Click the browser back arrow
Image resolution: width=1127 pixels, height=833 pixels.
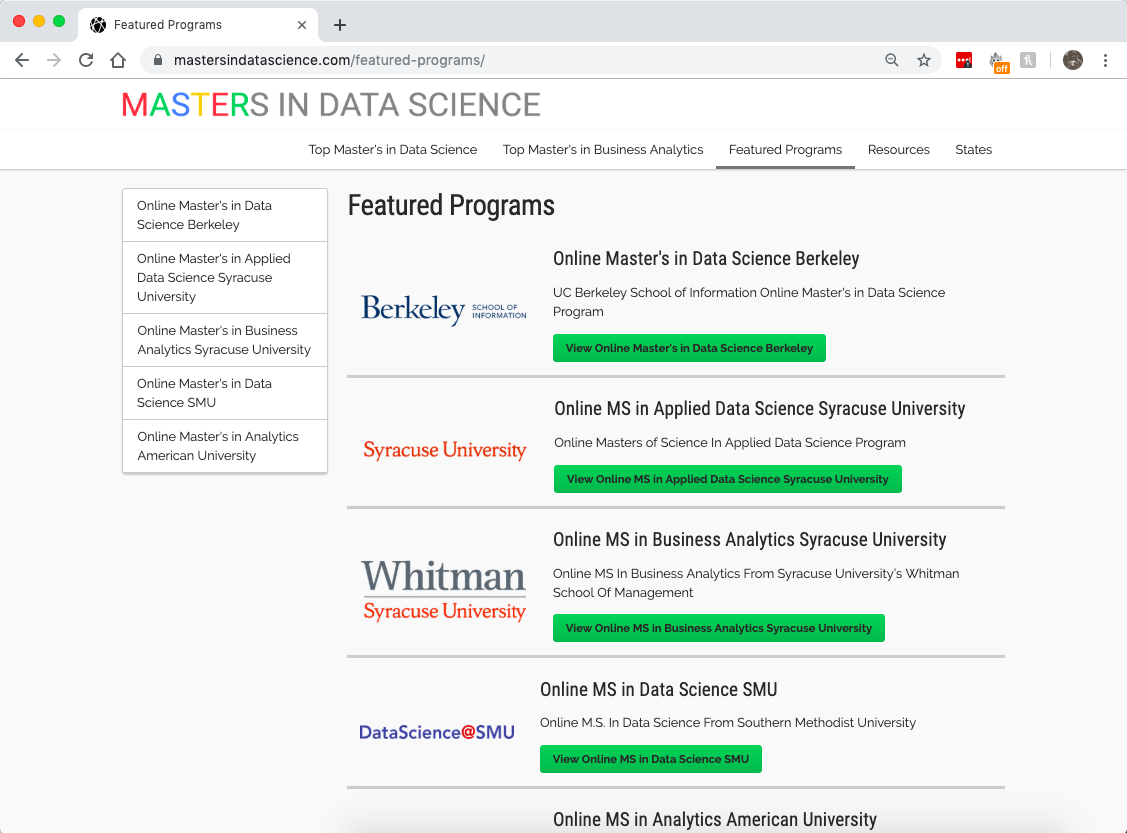click(22, 60)
